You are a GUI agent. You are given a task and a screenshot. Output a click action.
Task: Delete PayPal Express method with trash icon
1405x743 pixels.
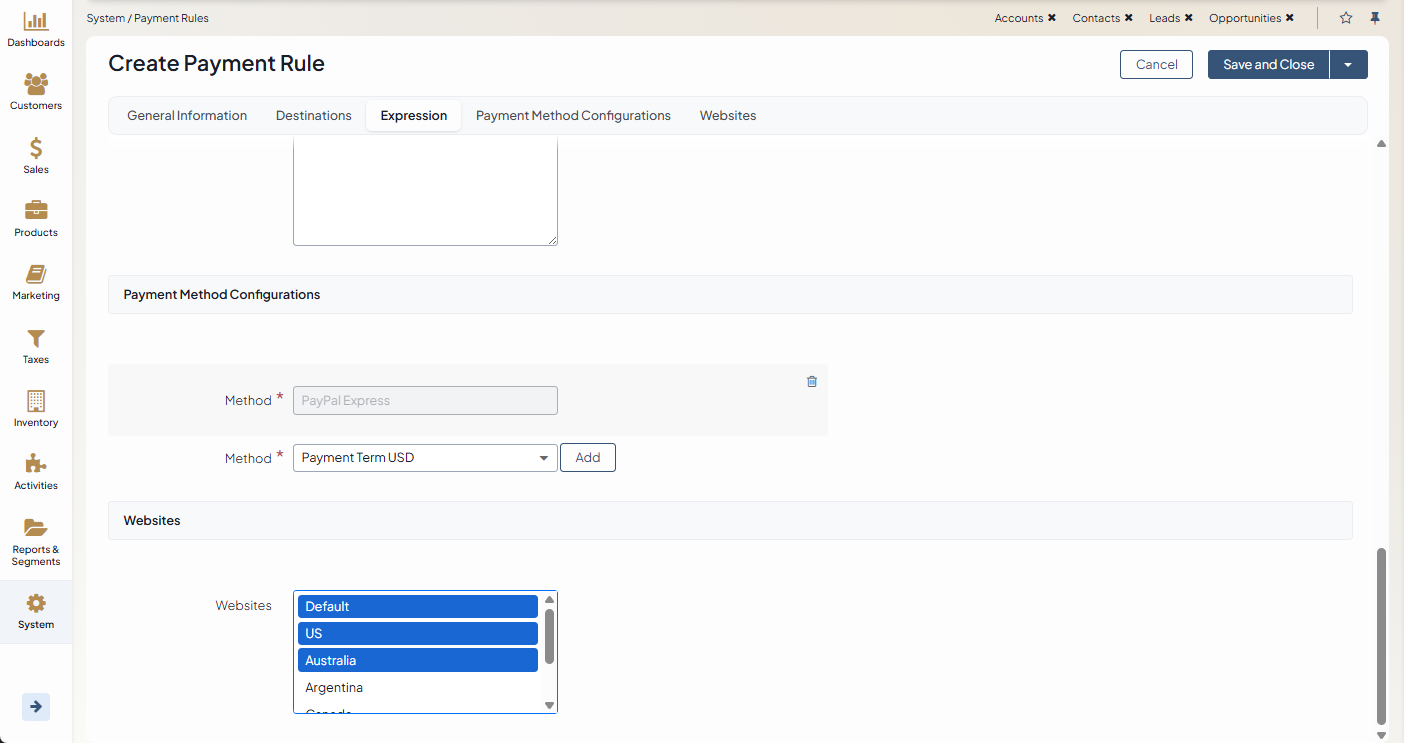click(x=812, y=381)
